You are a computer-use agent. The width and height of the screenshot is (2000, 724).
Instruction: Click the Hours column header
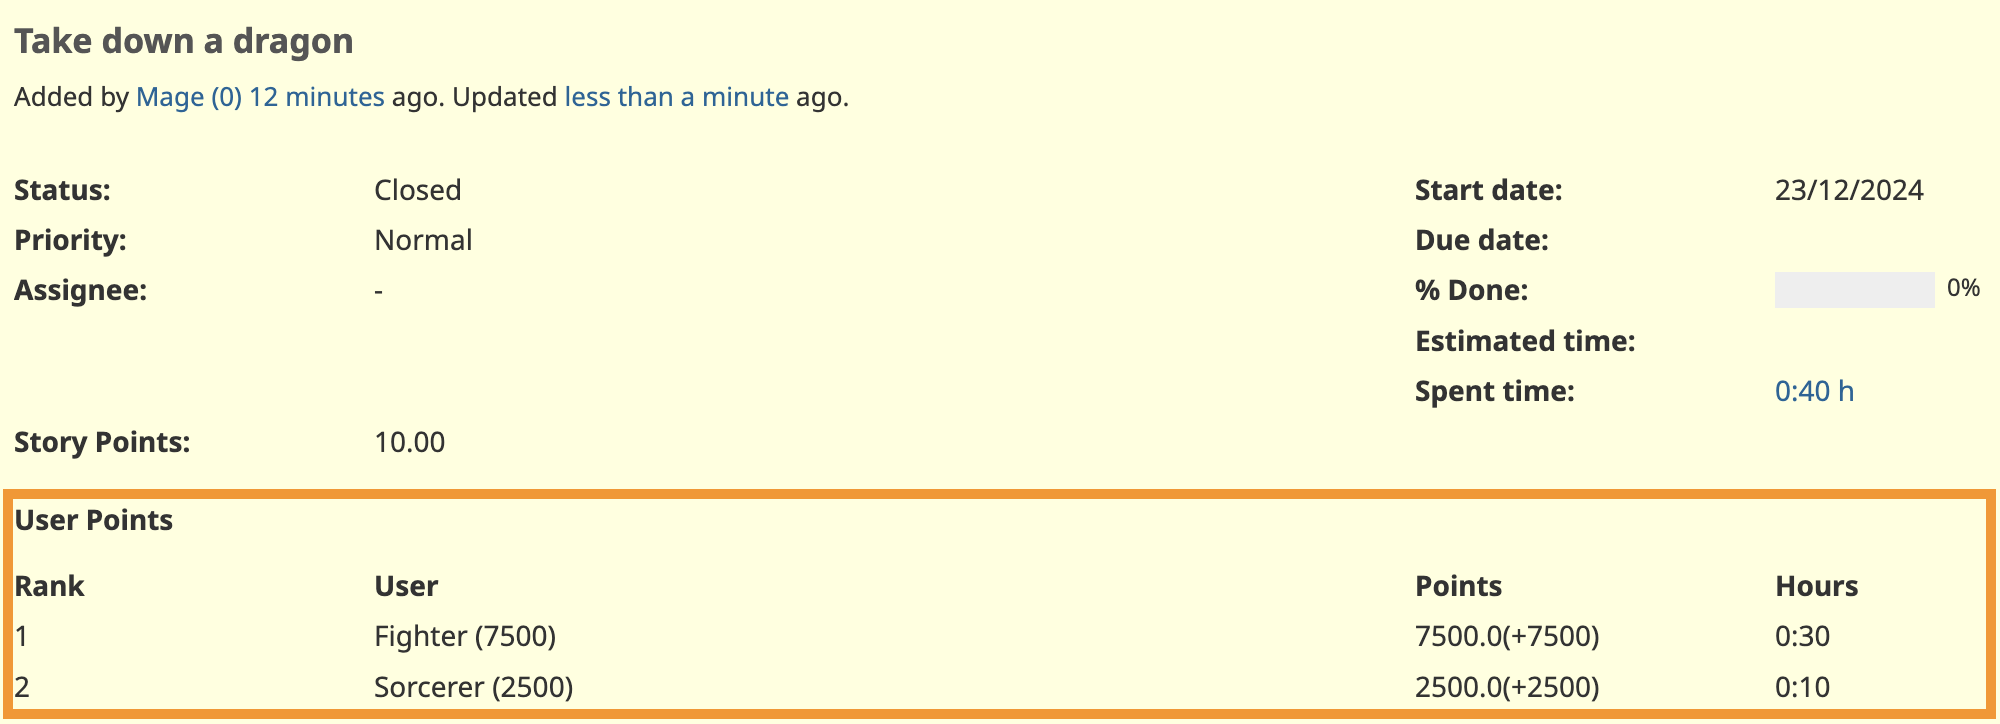[1817, 586]
